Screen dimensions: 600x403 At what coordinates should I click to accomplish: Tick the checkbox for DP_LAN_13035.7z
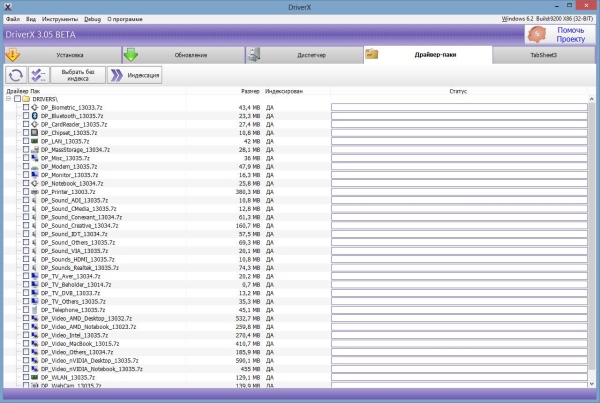click(x=26, y=141)
